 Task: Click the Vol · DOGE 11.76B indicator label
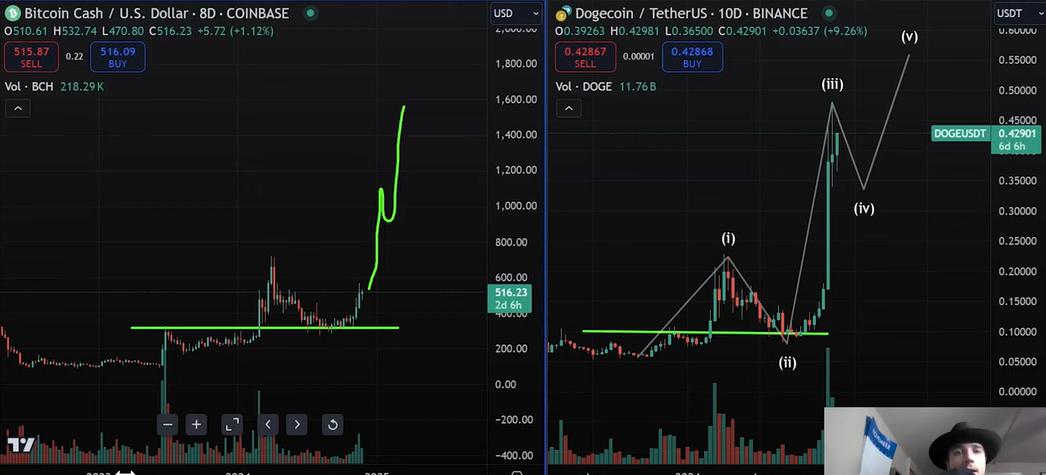606,87
